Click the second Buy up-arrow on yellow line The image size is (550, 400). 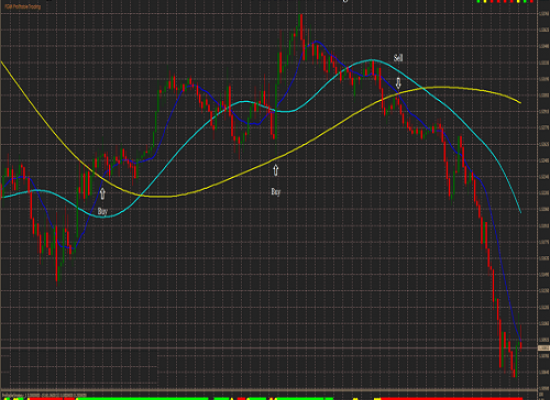pyautogui.click(x=276, y=170)
